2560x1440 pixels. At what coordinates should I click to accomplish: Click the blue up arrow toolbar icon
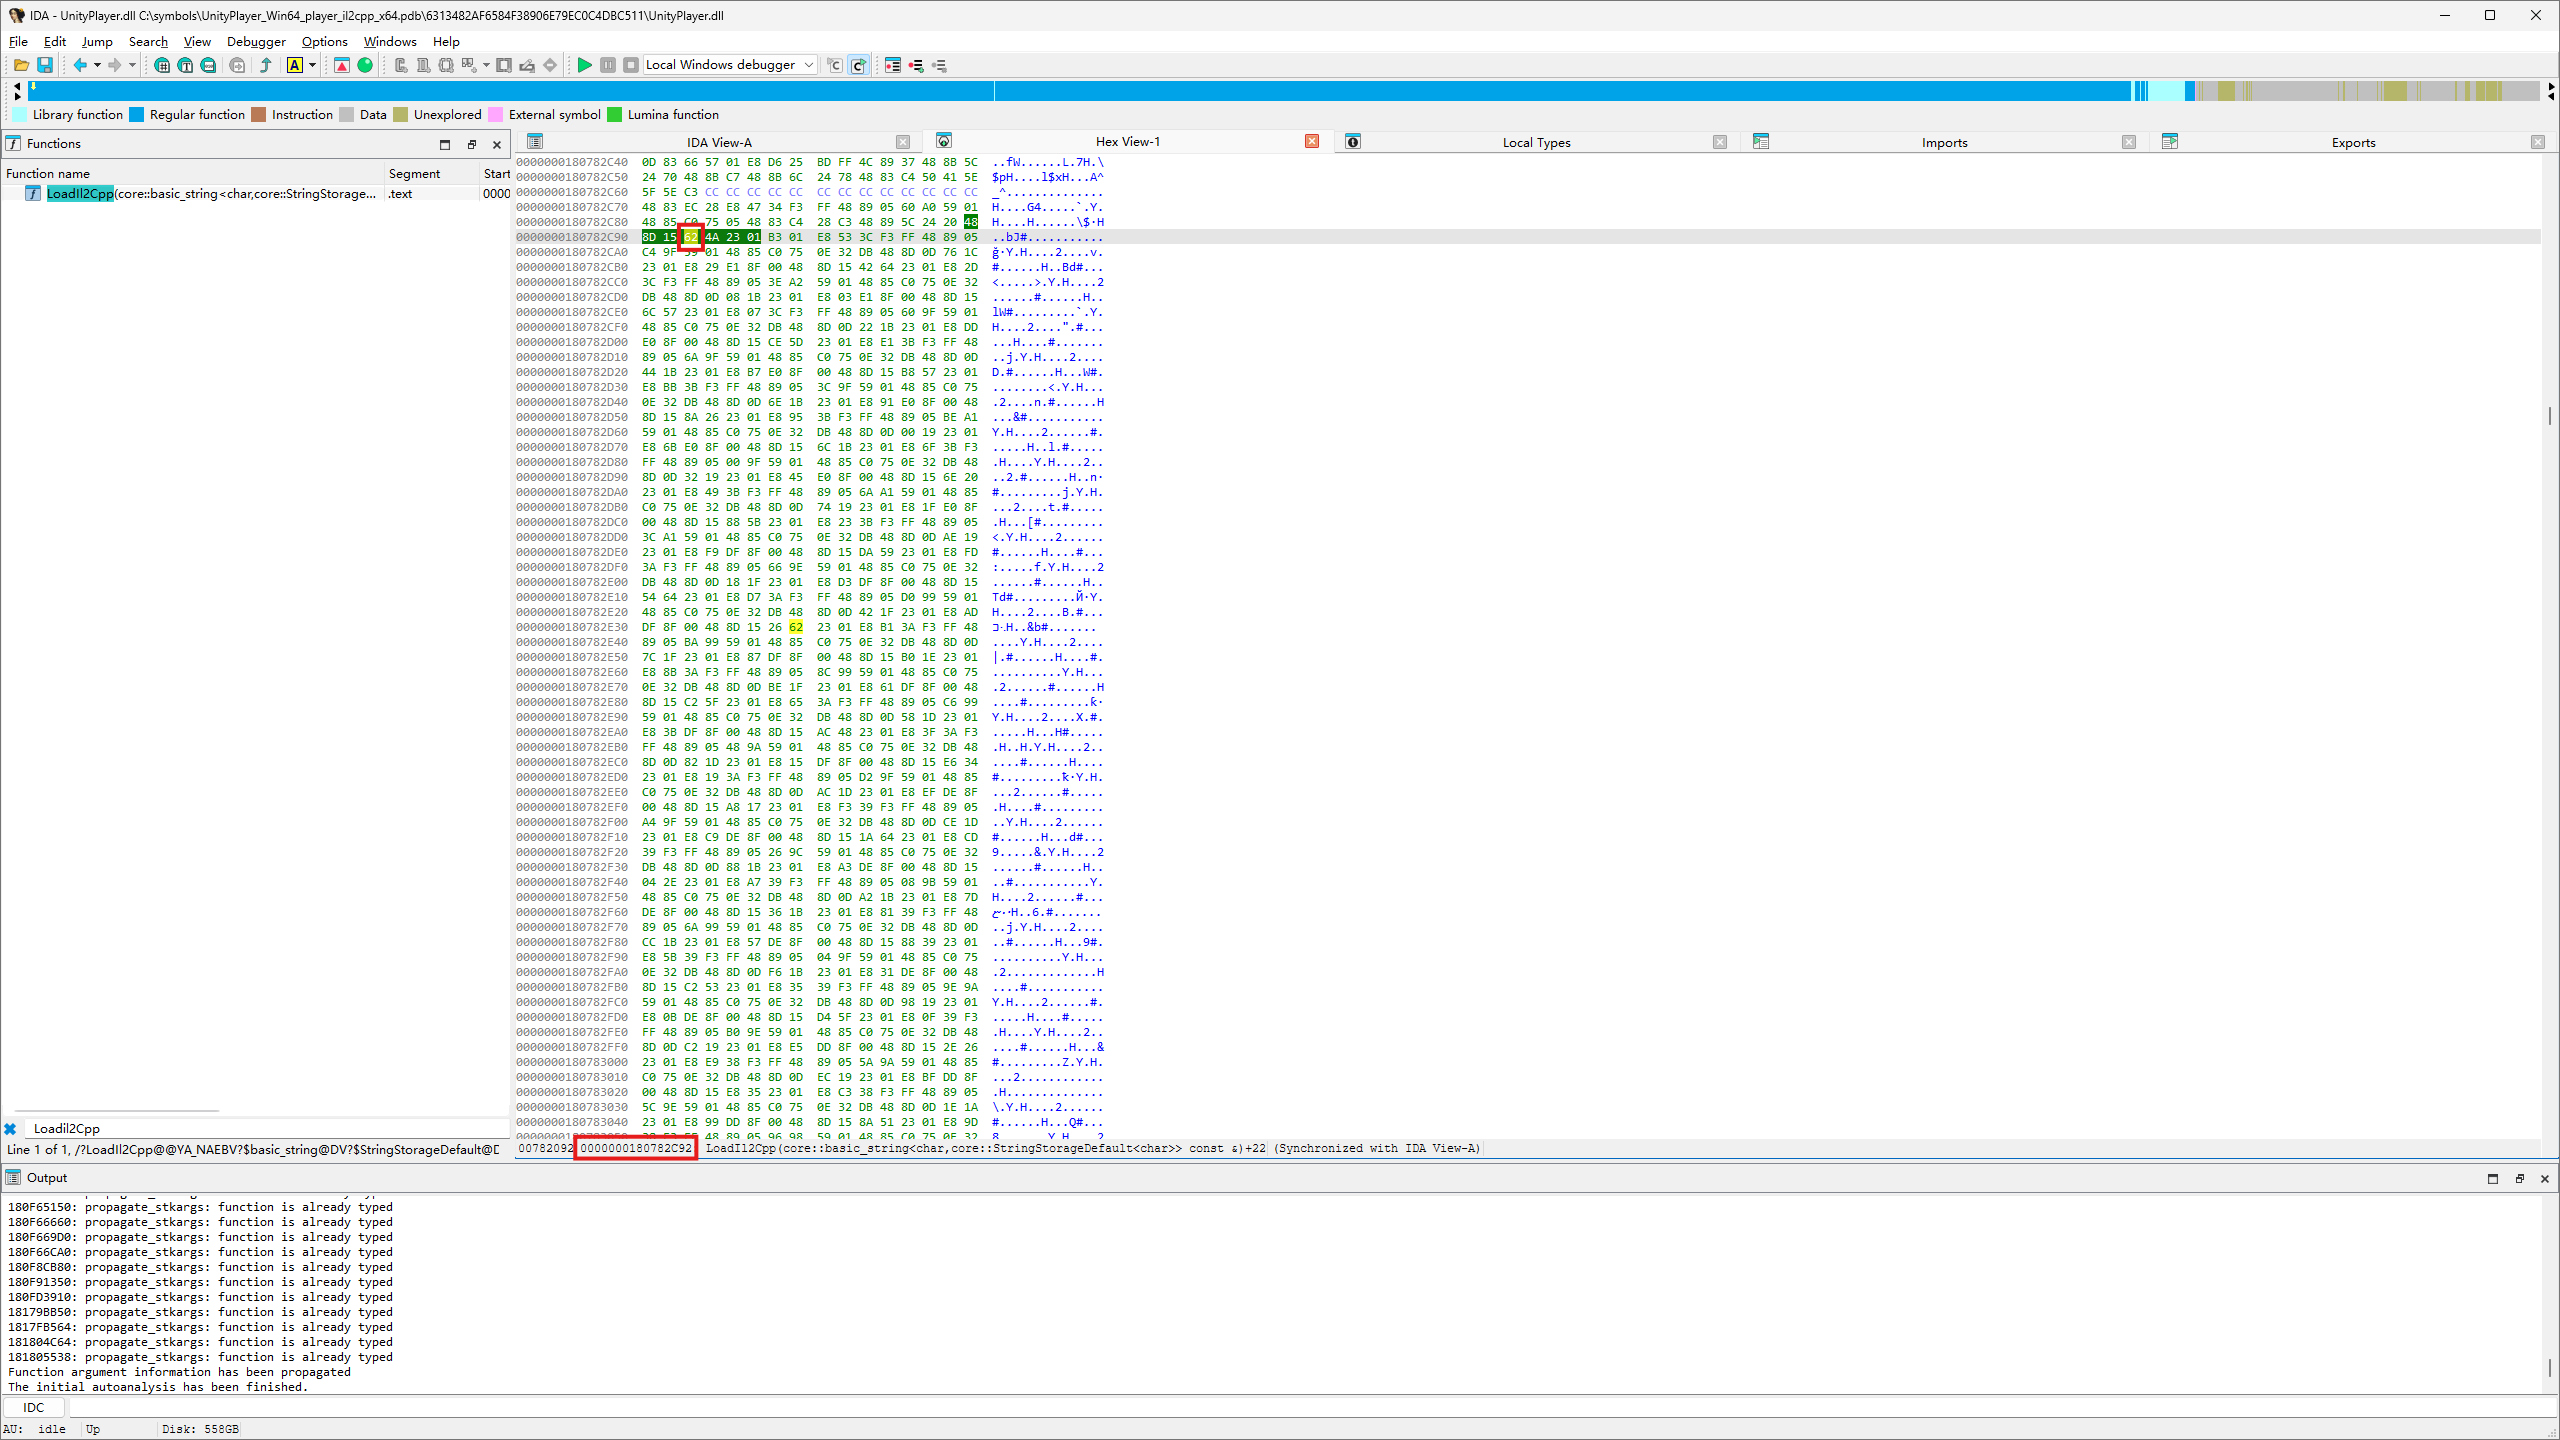(x=266, y=65)
